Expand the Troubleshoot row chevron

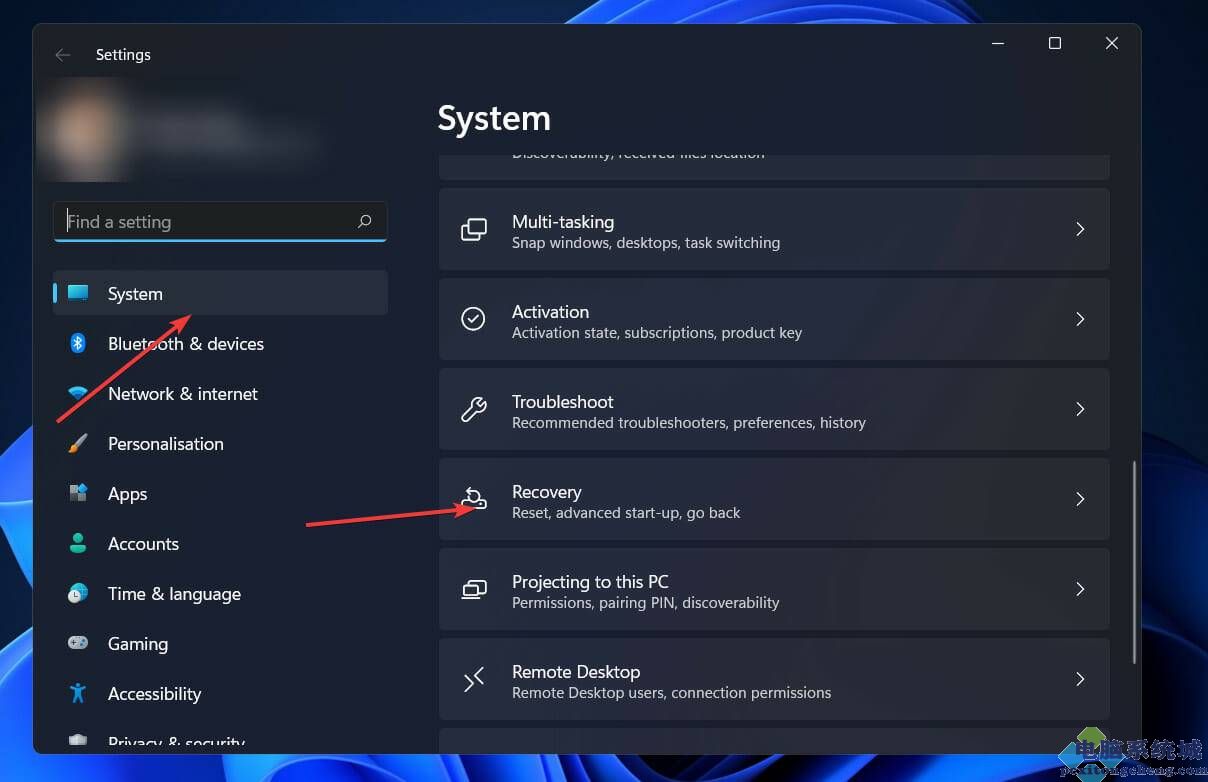(x=1080, y=409)
